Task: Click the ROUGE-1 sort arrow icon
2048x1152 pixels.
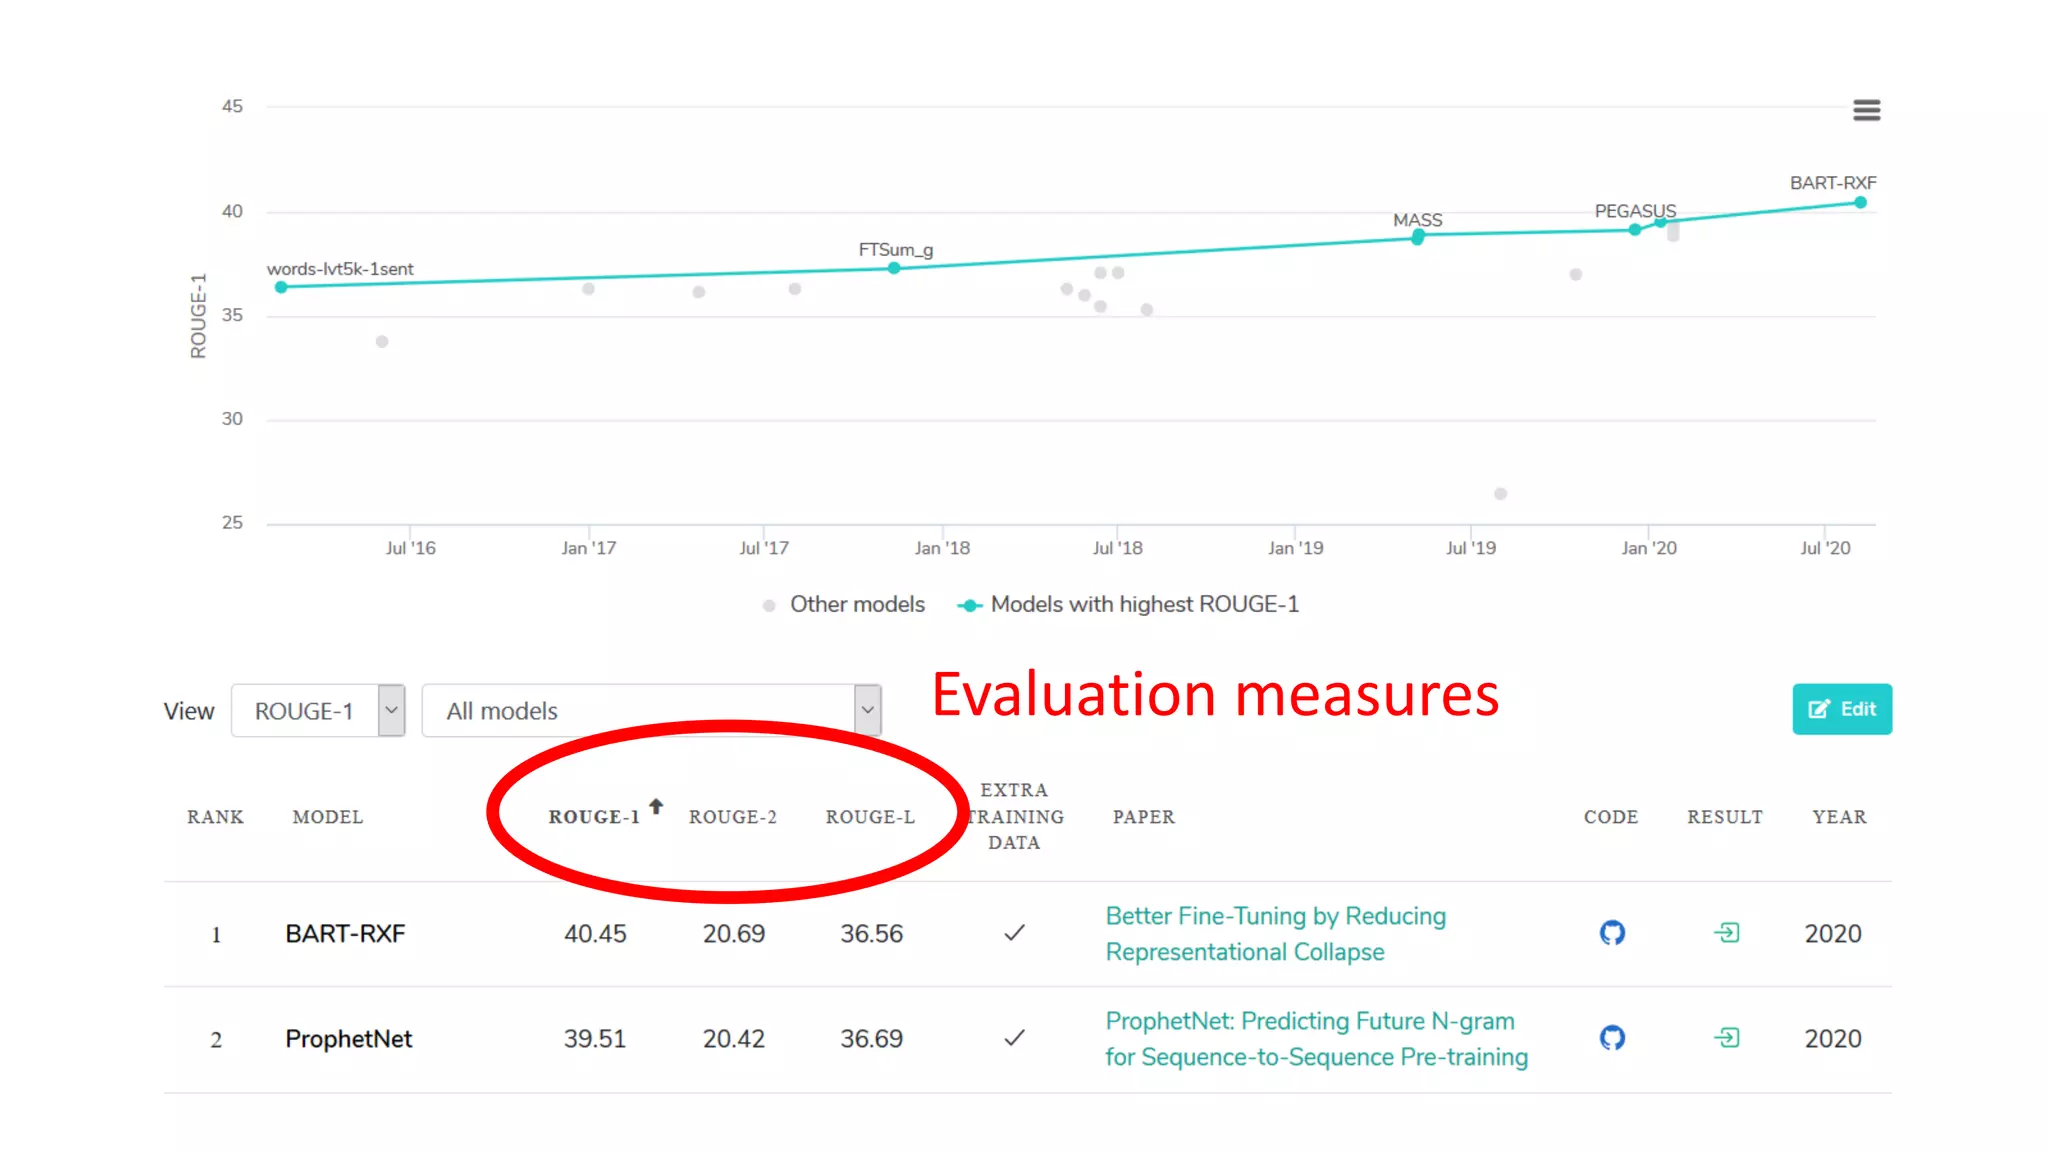Action: click(656, 806)
